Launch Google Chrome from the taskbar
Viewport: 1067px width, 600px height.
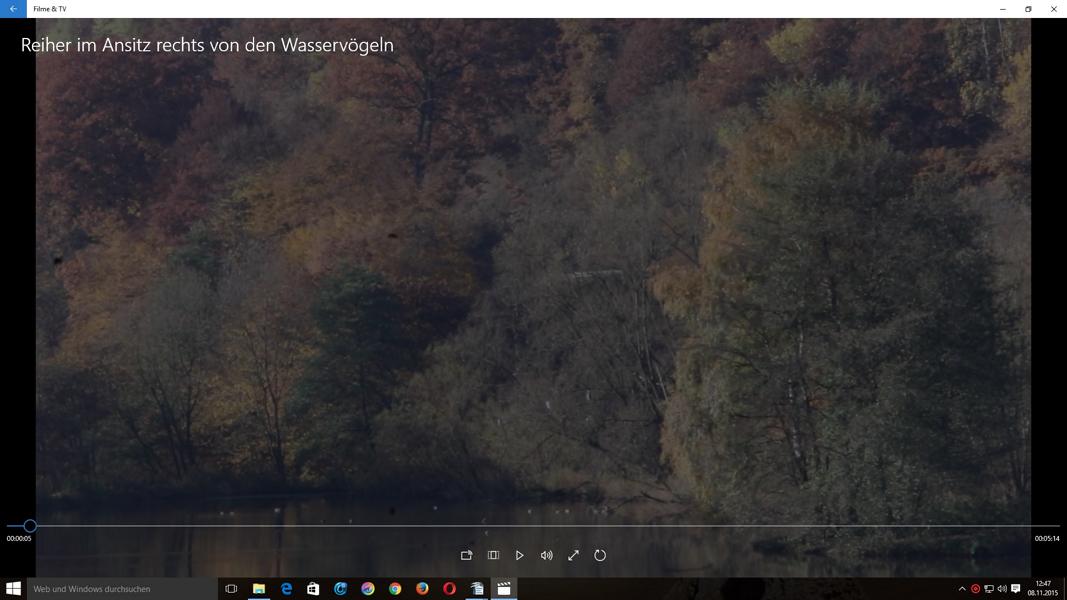[395, 588]
